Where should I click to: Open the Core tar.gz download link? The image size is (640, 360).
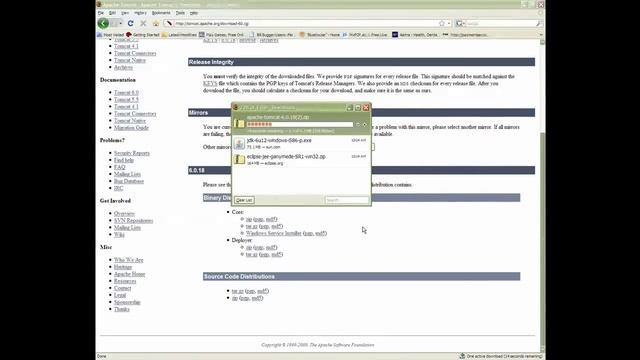(x=251, y=226)
